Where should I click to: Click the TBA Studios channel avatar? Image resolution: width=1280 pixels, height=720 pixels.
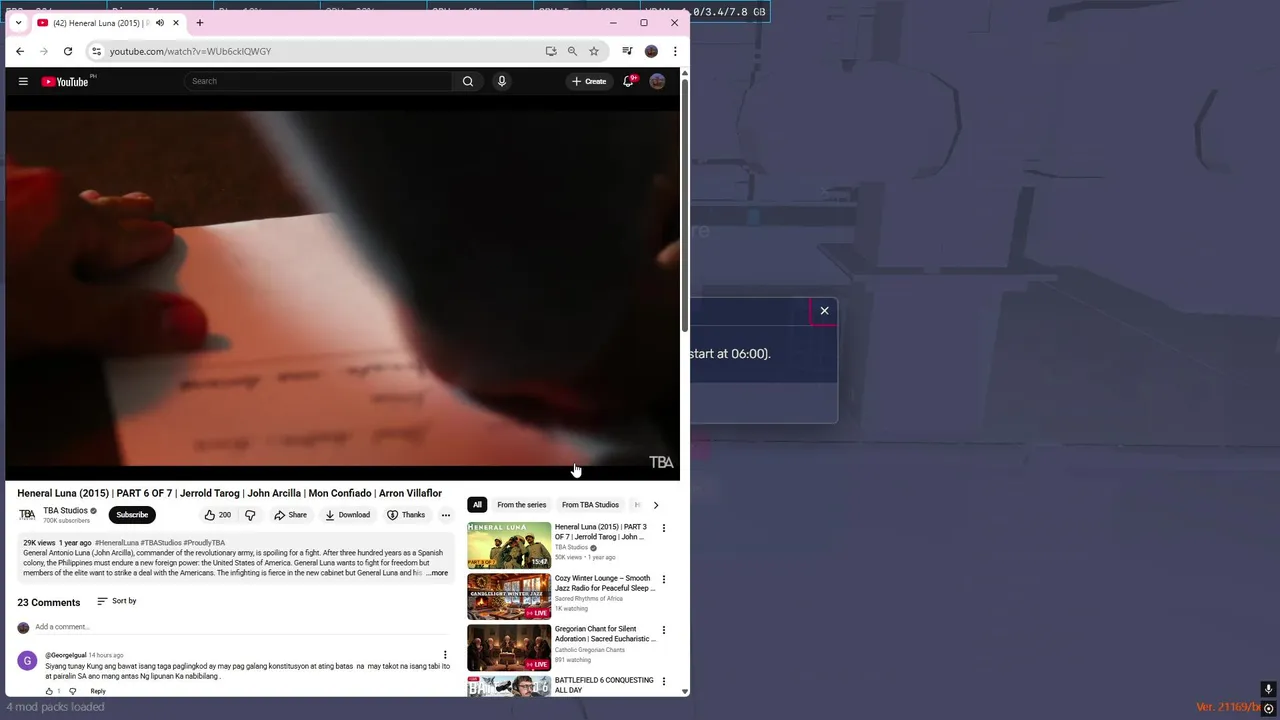click(x=27, y=515)
